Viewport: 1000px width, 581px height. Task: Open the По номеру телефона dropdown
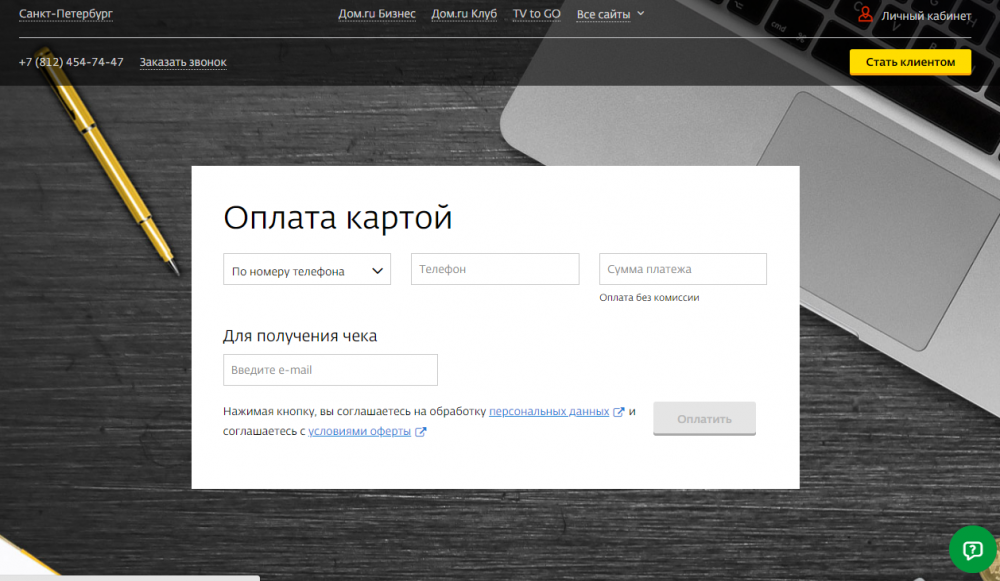(x=307, y=269)
